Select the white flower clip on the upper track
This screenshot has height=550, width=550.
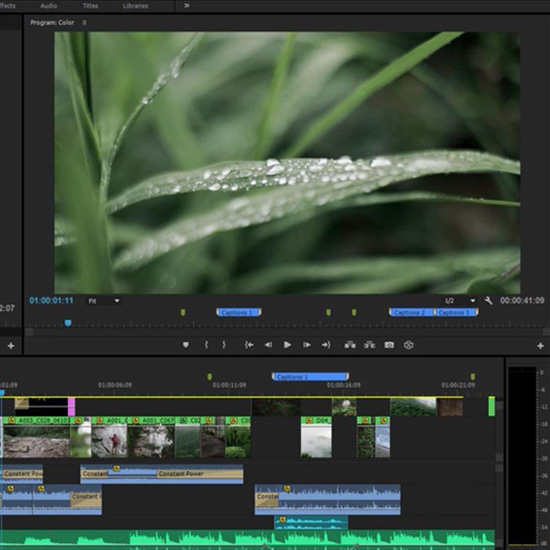pos(344,407)
